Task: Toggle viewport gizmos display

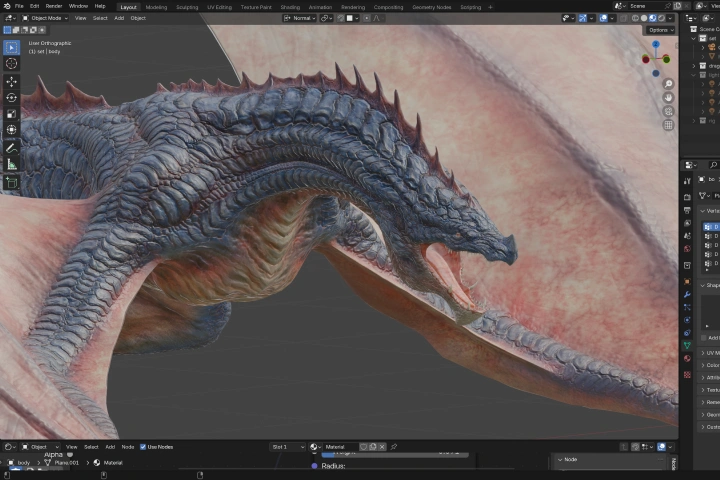Action: pyautogui.click(x=583, y=18)
